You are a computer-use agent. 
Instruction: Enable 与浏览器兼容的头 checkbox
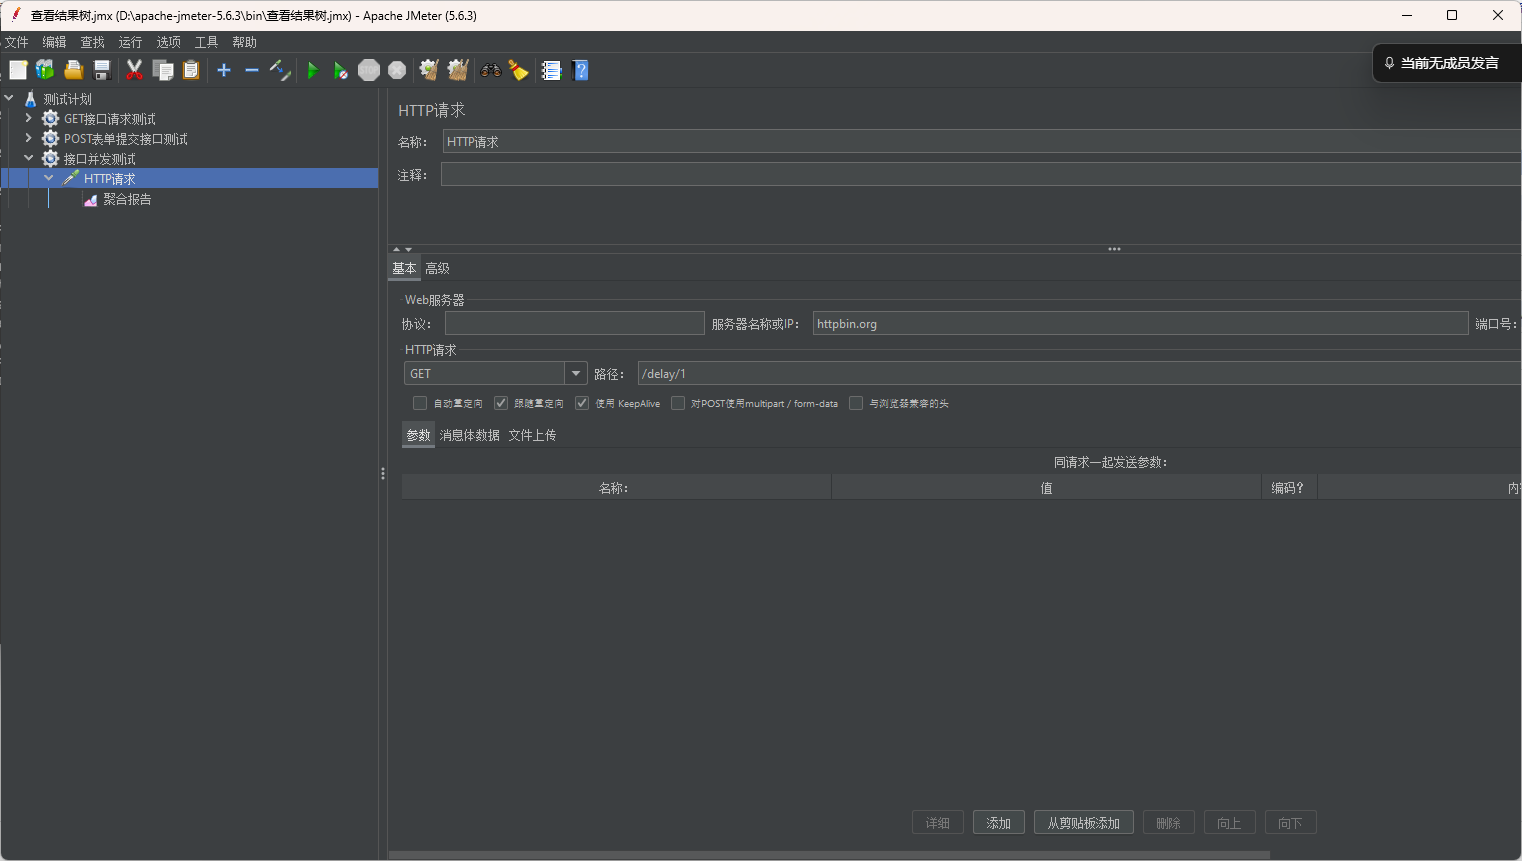tap(856, 403)
